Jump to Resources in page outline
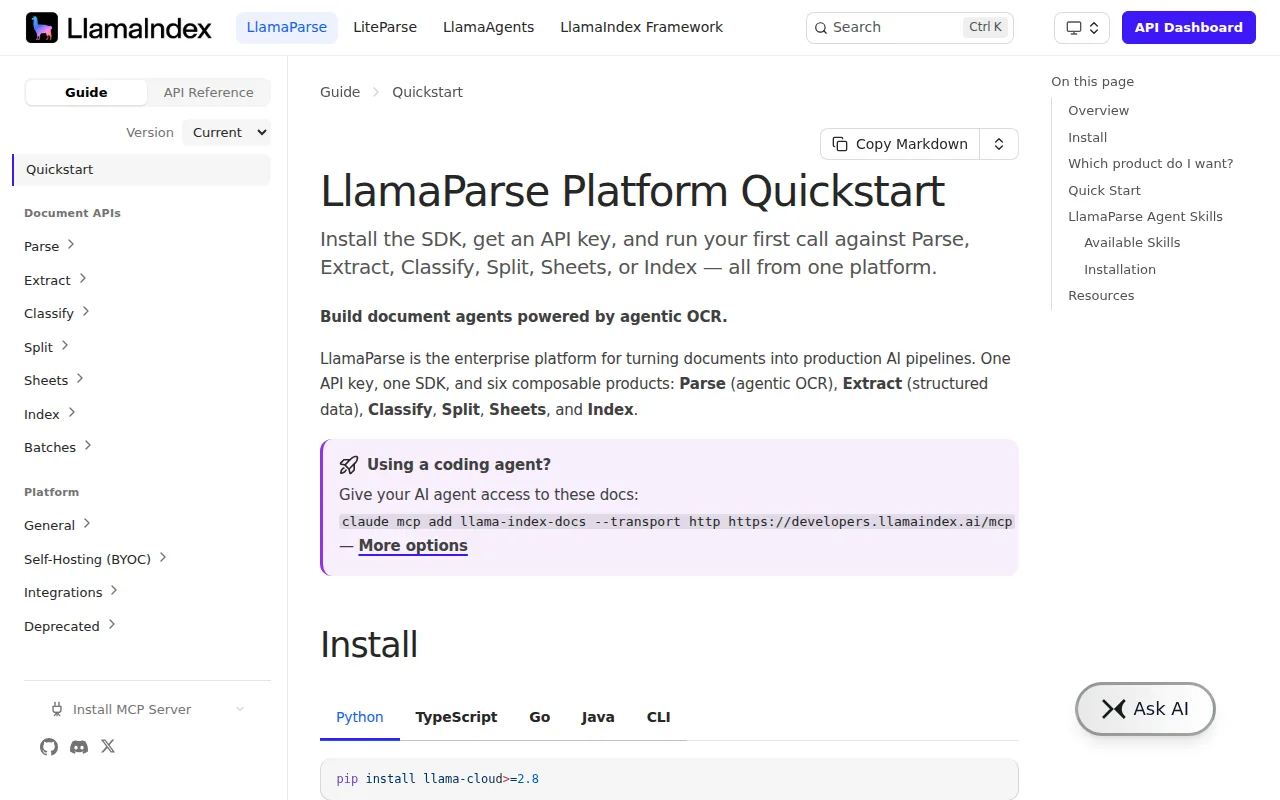The image size is (1280, 800). click(1101, 296)
